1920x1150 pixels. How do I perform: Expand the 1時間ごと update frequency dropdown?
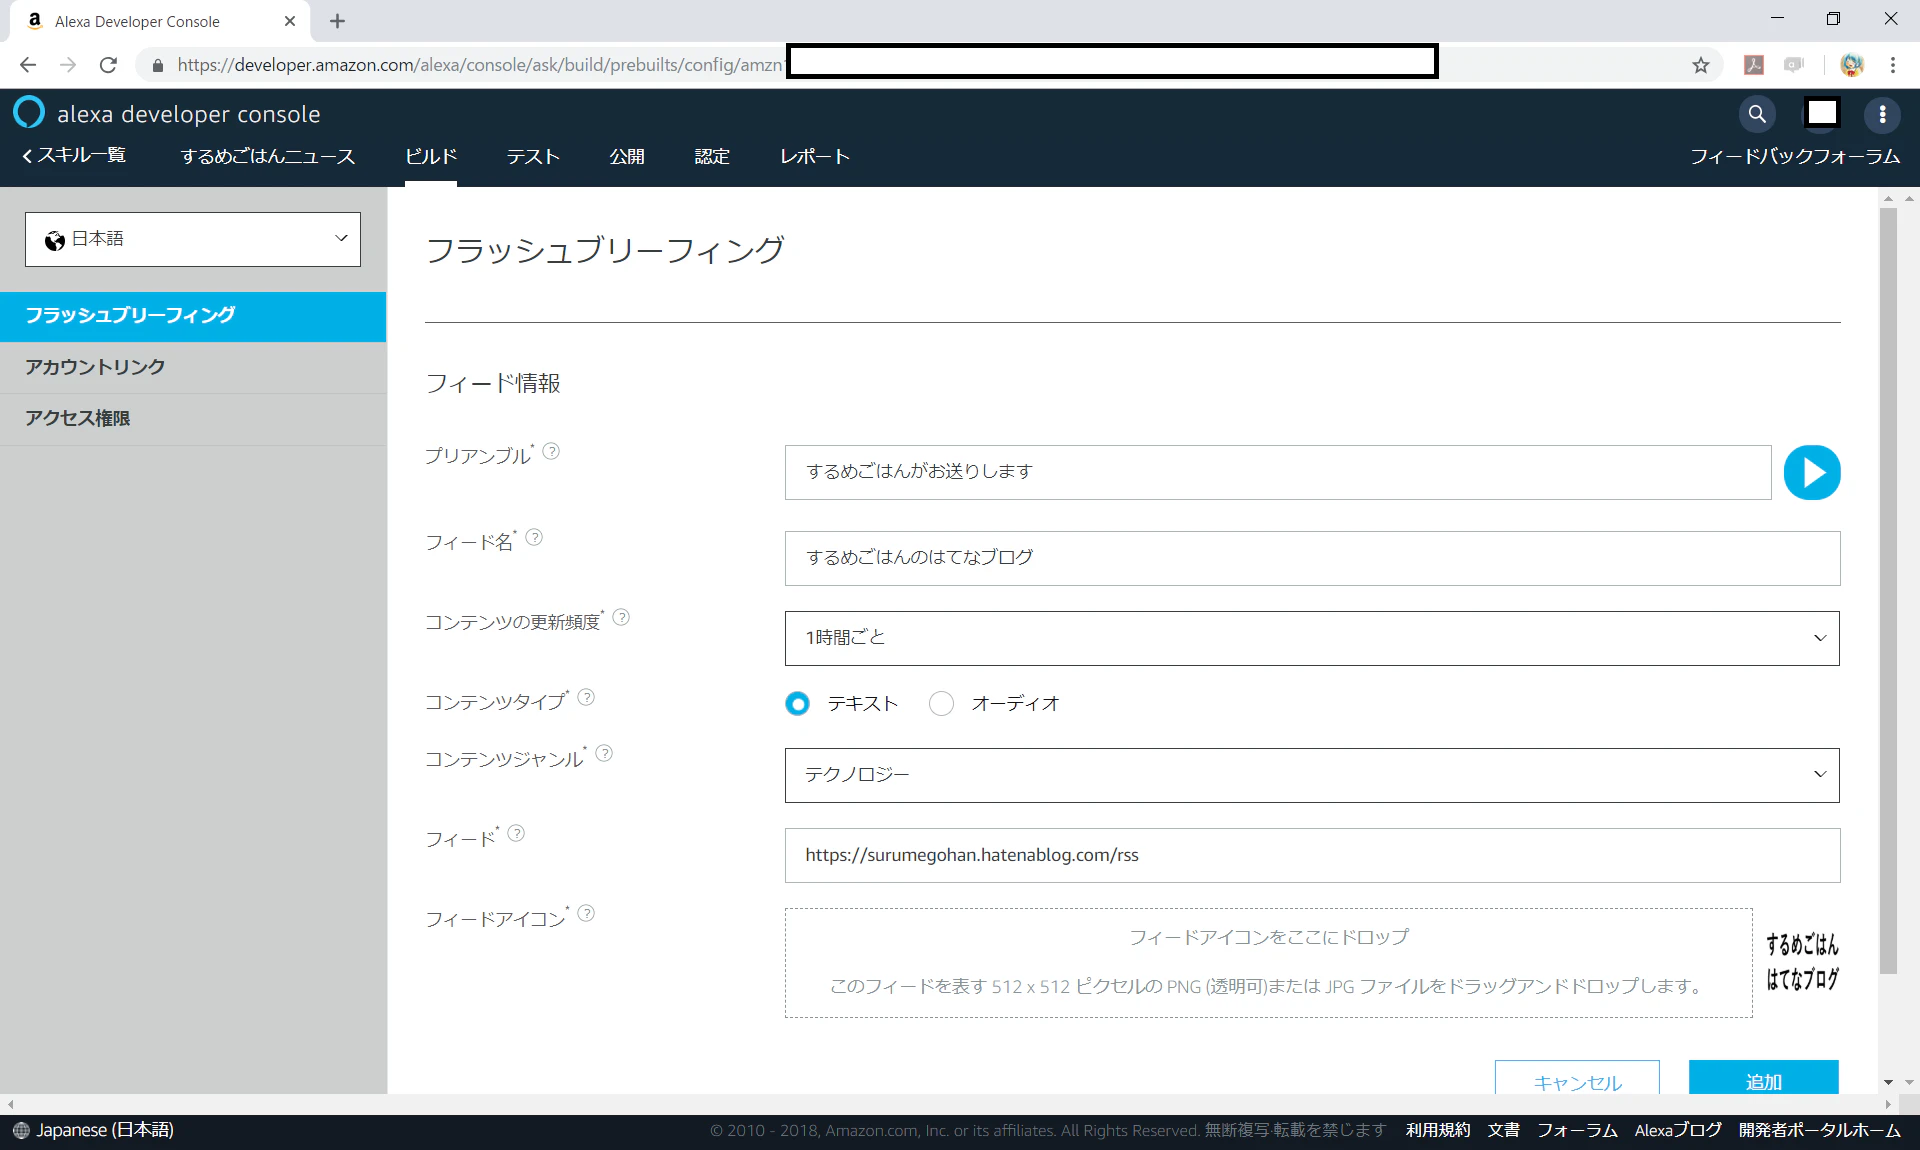click(1312, 638)
